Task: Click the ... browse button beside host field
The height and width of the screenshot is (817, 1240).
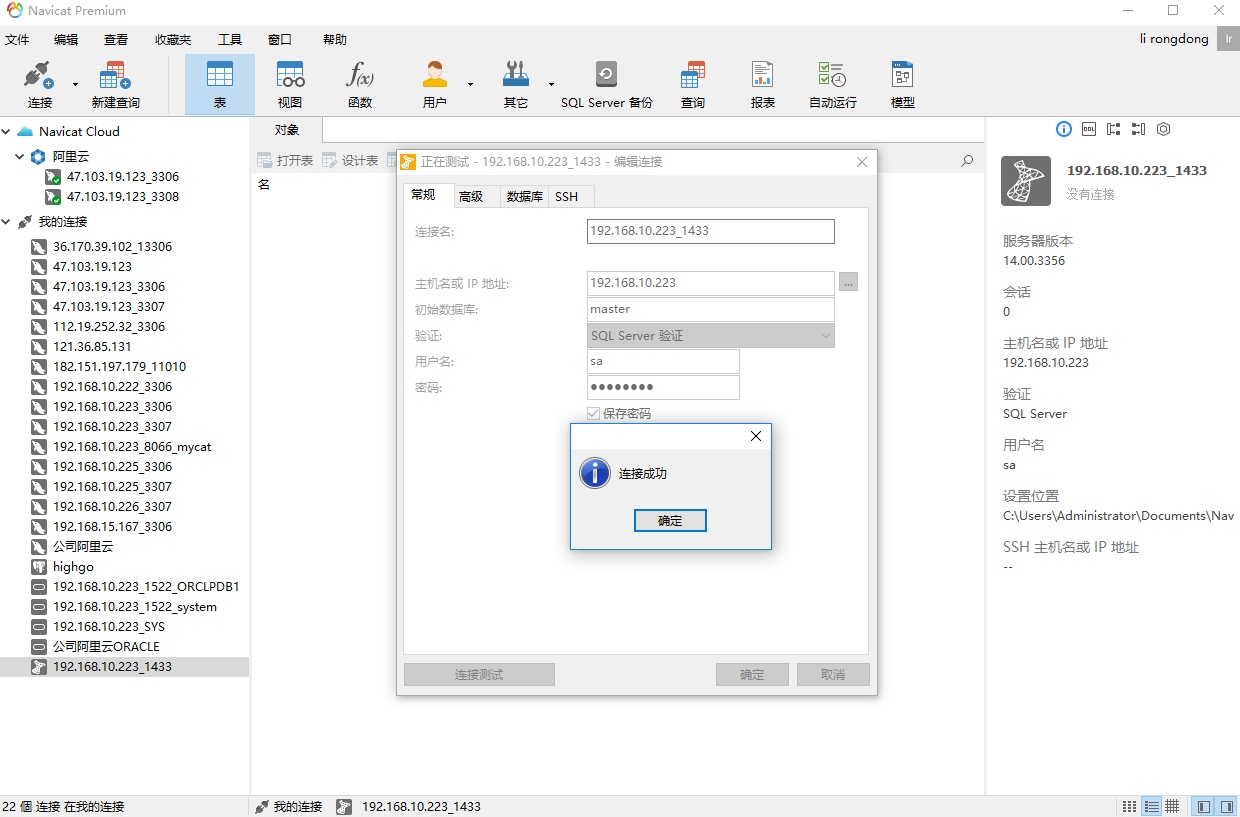Action: (848, 283)
